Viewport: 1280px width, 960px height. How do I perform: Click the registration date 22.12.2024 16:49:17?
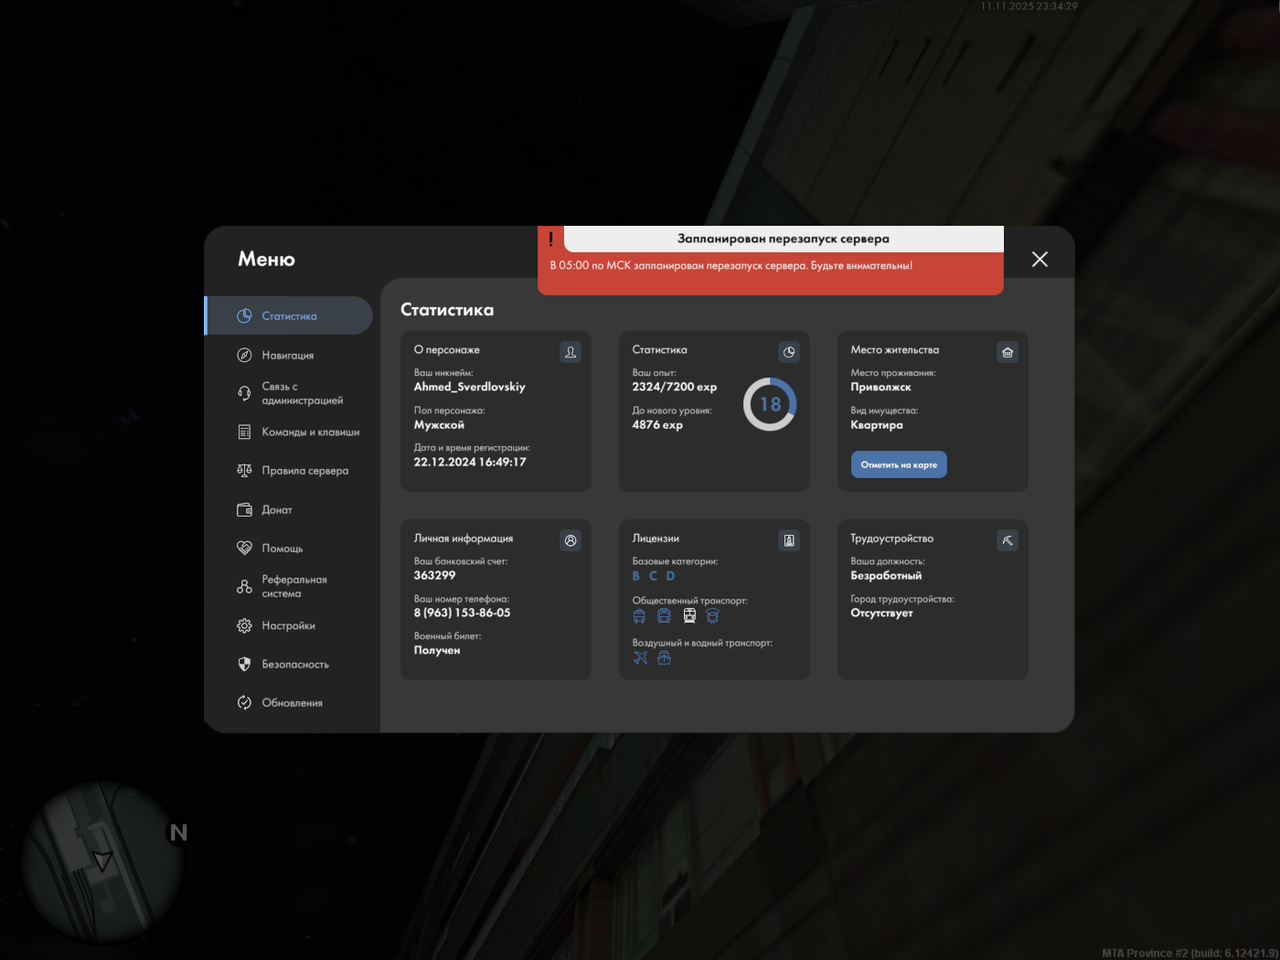click(x=470, y=462)
